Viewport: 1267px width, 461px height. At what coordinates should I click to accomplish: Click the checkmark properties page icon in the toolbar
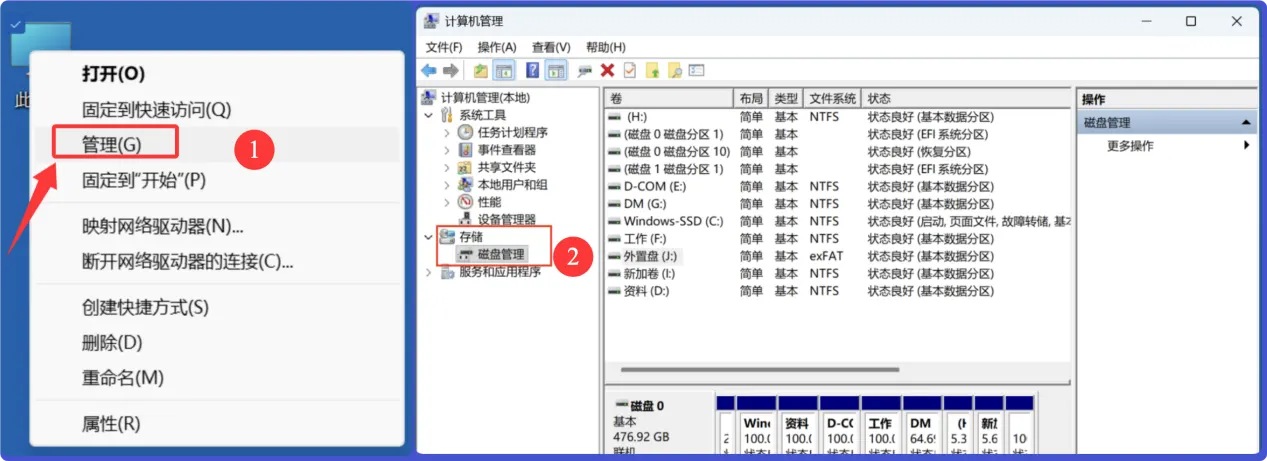629,70
